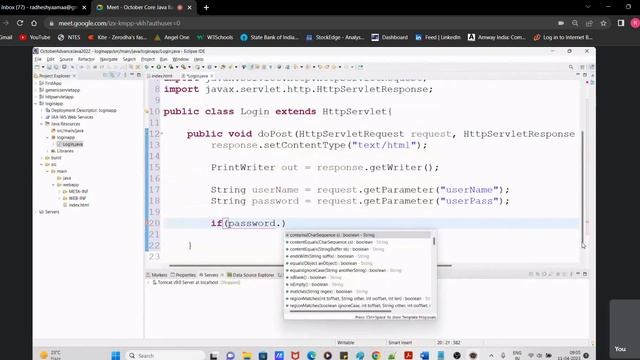Open the Run toolbar dropdown arrow
The height and width of the screenshot is (360, 640).
pyautogui.click(x=164, y=67)
